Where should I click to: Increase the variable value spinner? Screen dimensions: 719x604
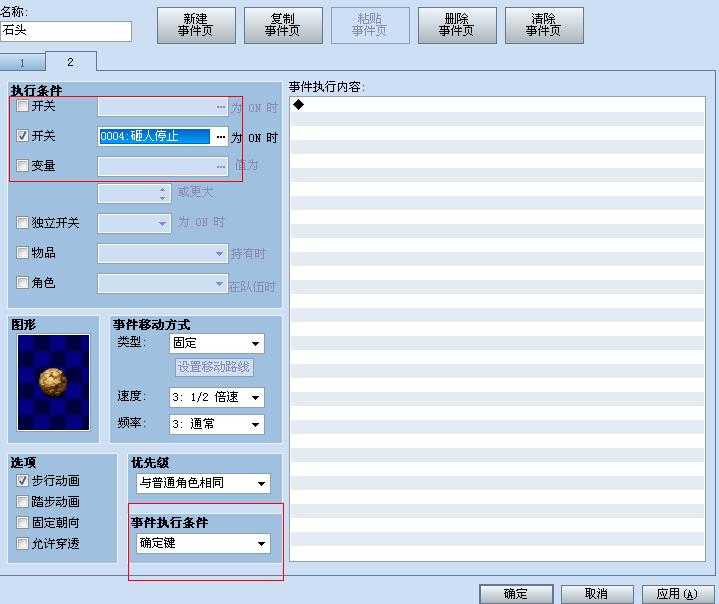(x=162, y=189)
